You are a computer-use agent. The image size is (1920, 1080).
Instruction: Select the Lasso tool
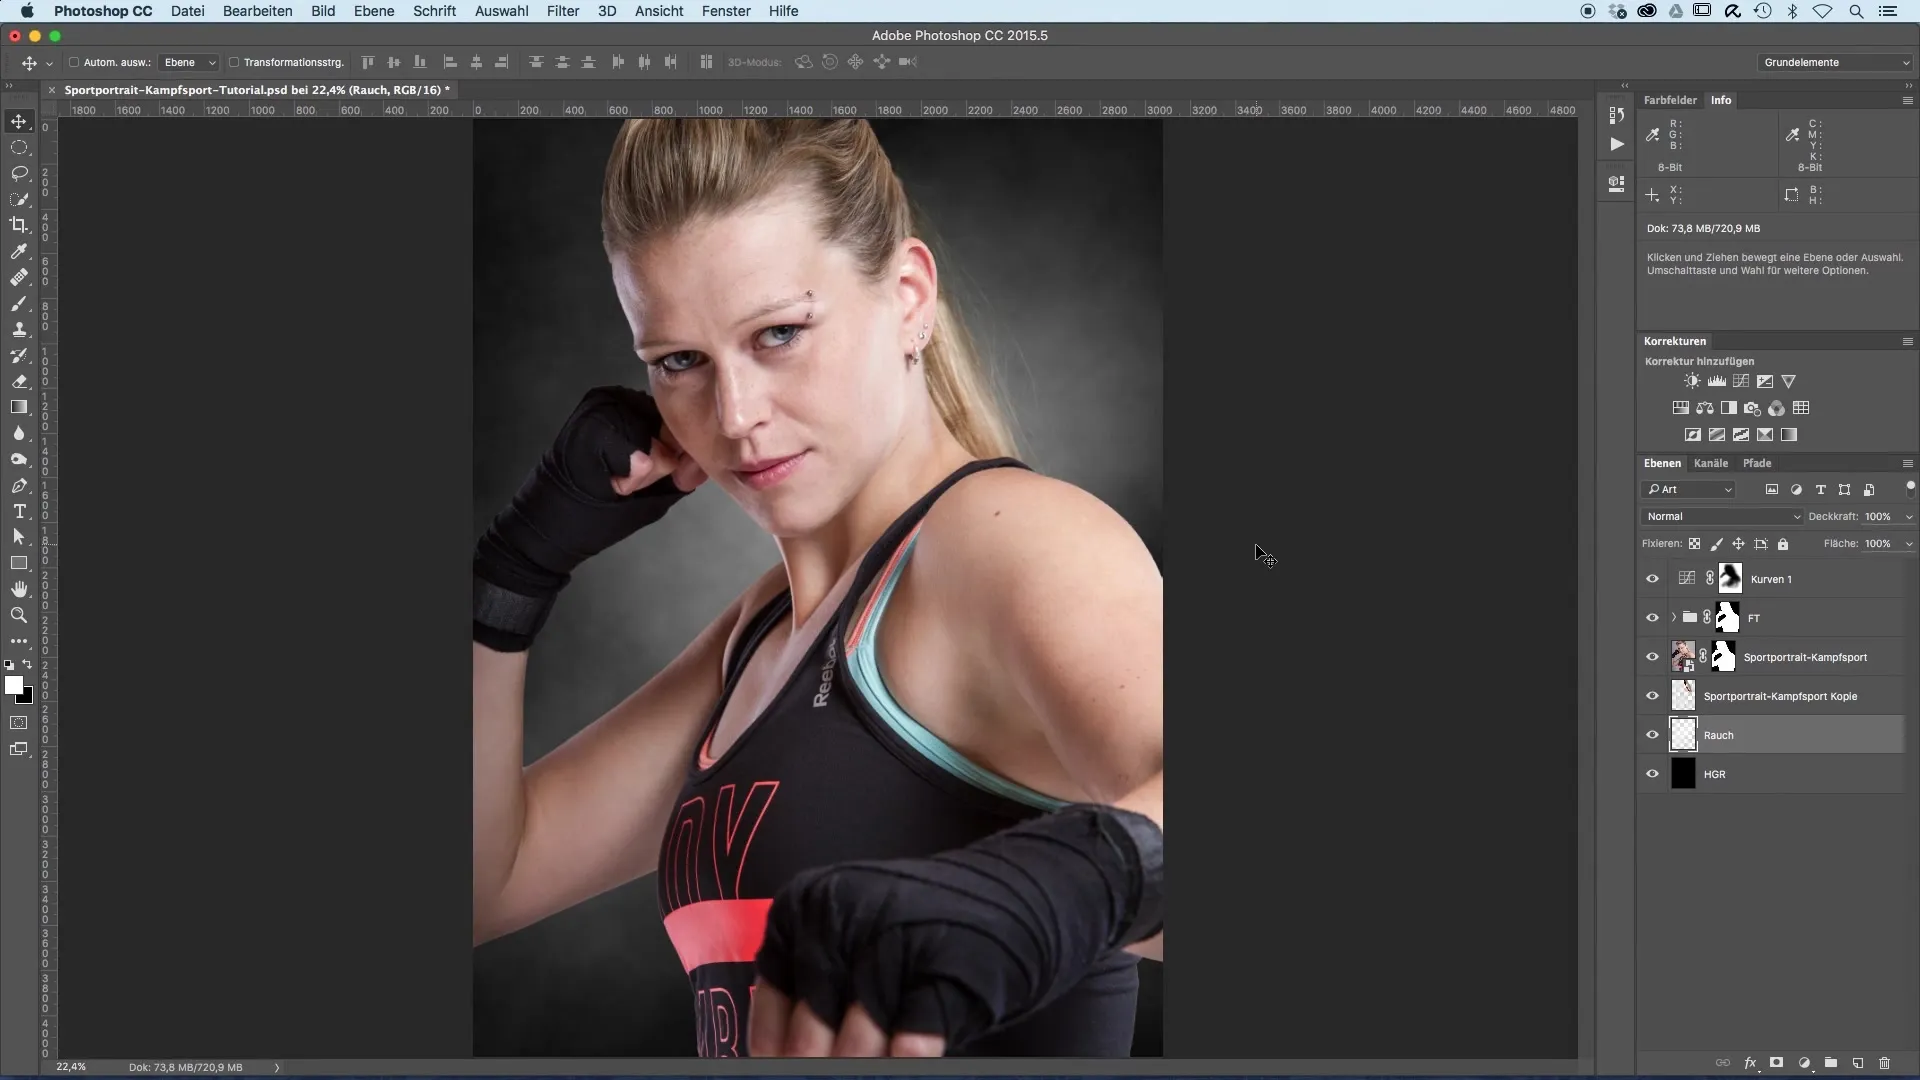point(19,173)
